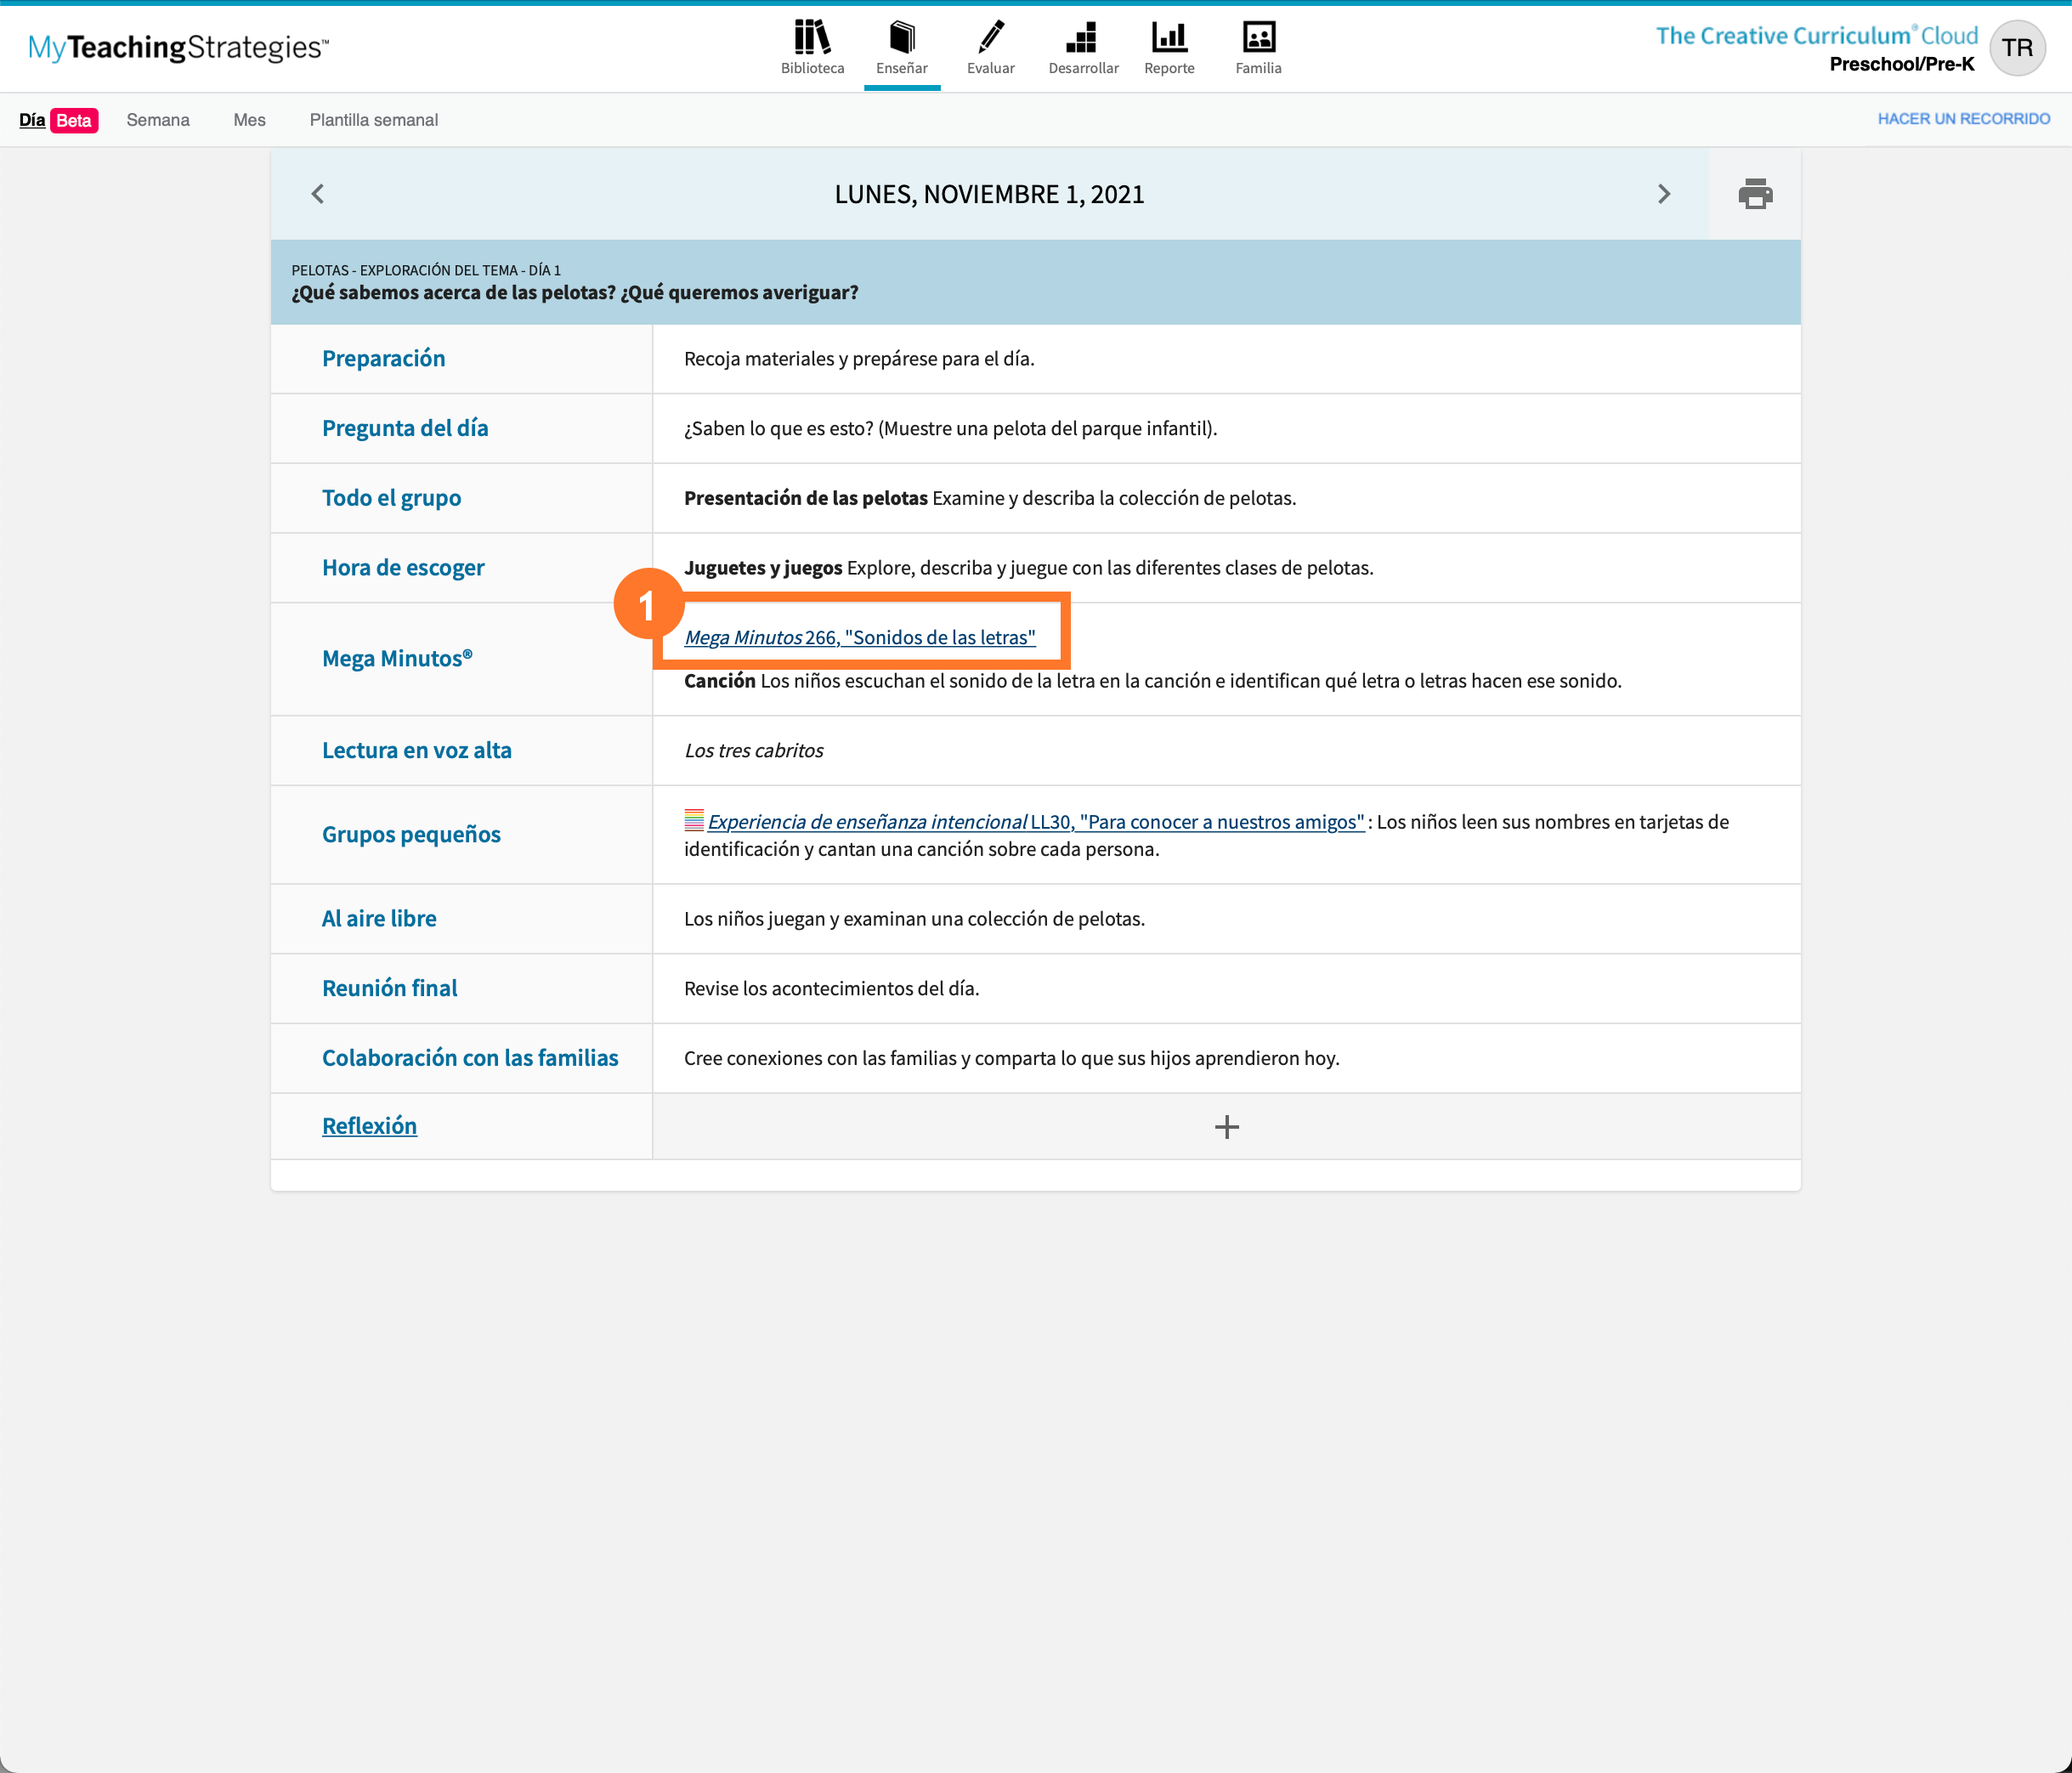Click the MyTeachingStrategies logo
The width and height of the screenshot is (2072, 1773).
click(178, 47)
